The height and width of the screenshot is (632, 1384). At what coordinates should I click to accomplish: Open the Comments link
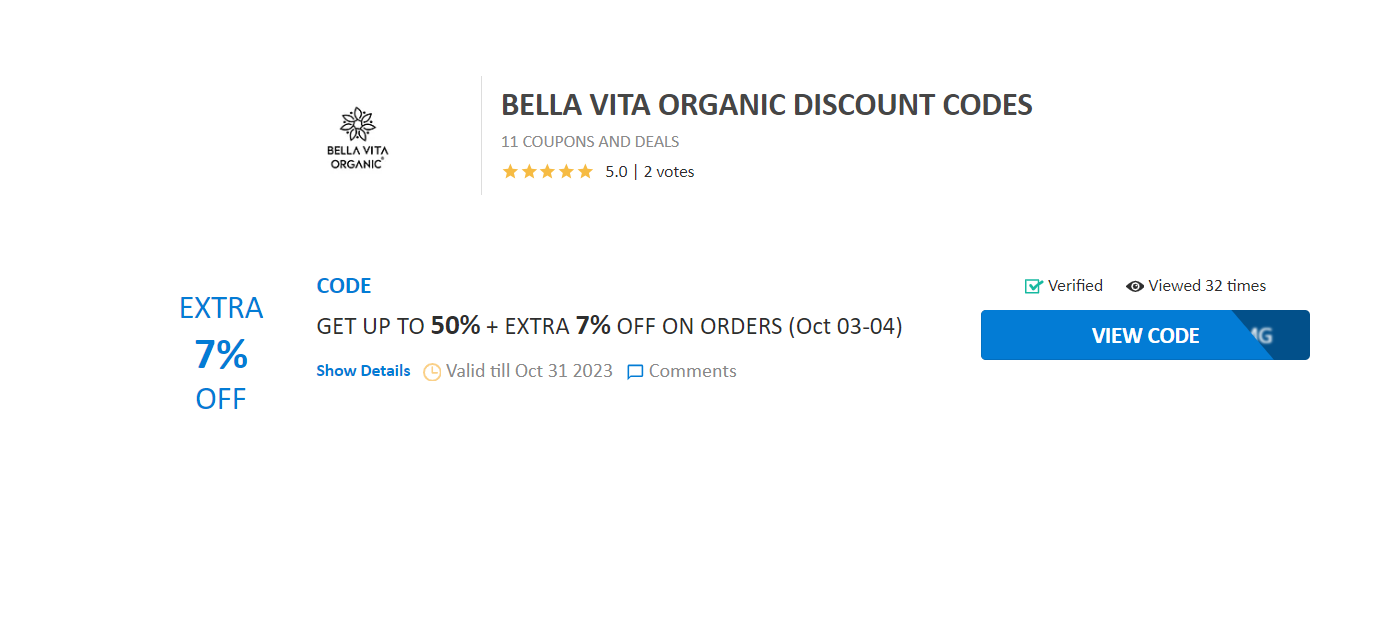pos(692,371)
